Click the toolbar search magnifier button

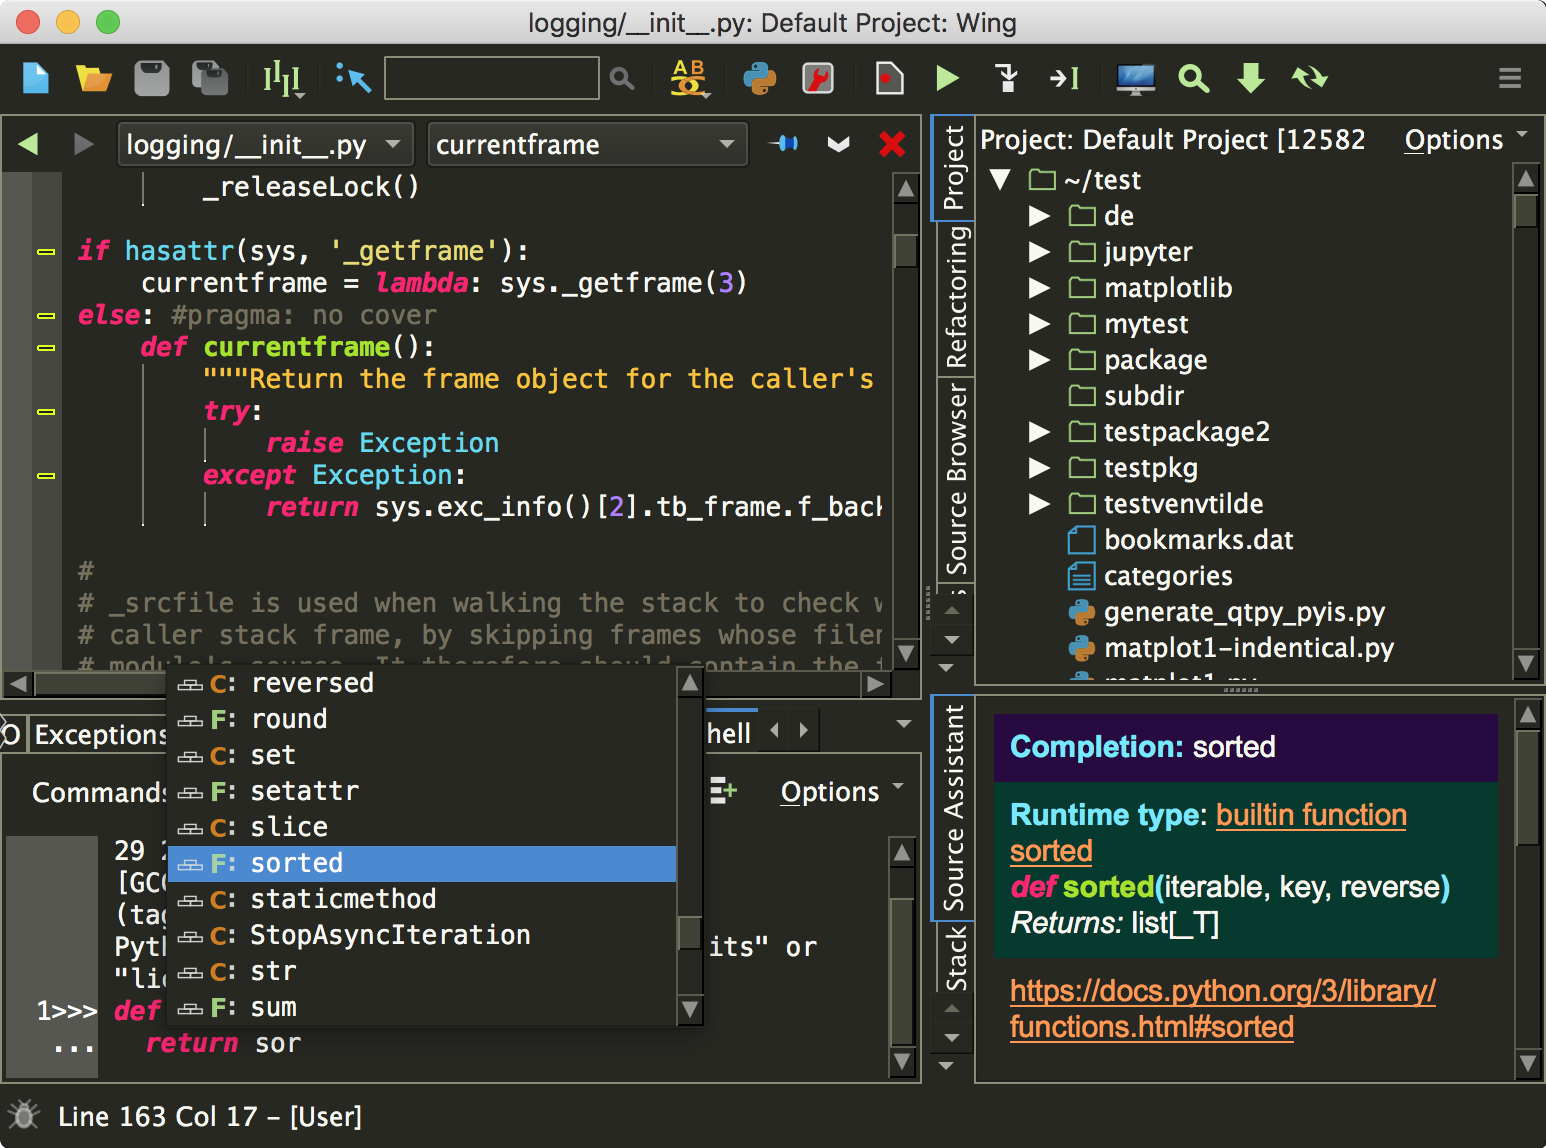(x=622, y=78)
